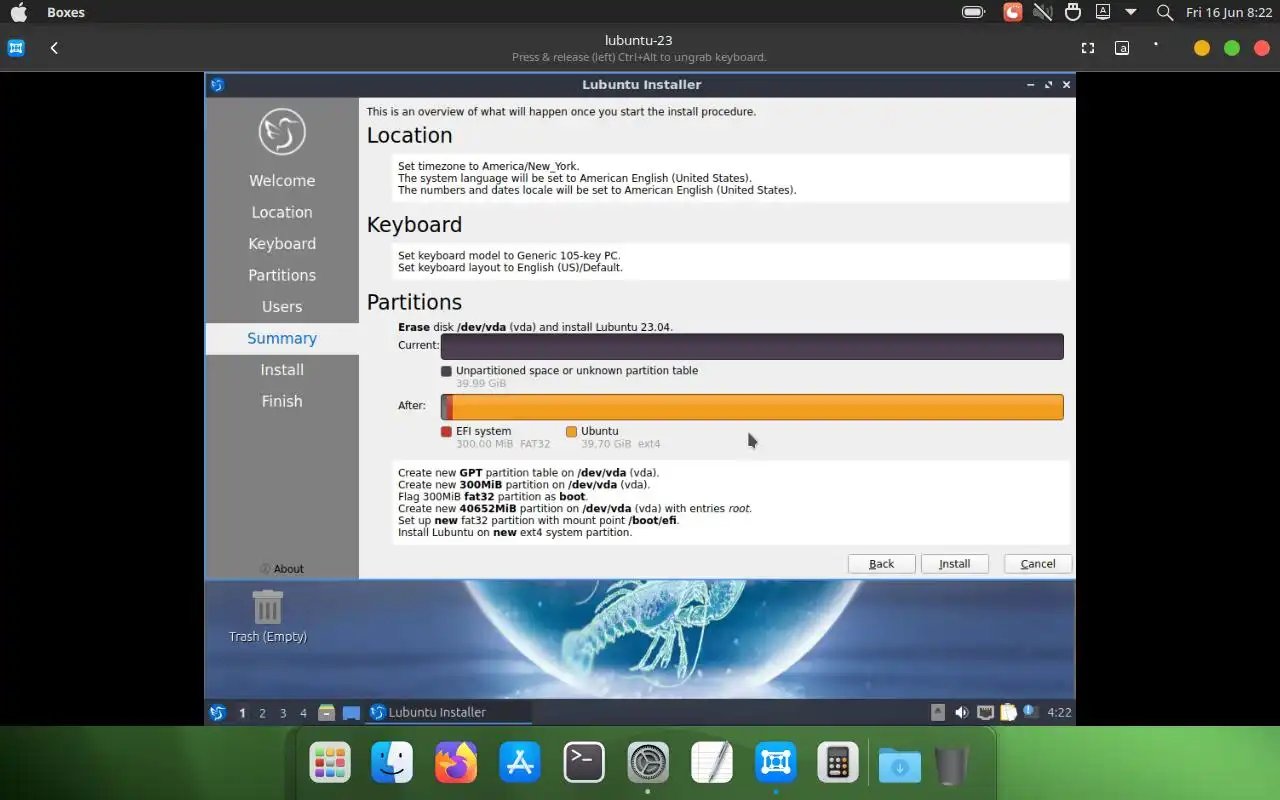
Task: Switch to virtual desktop 4
Action: [303, 713]
